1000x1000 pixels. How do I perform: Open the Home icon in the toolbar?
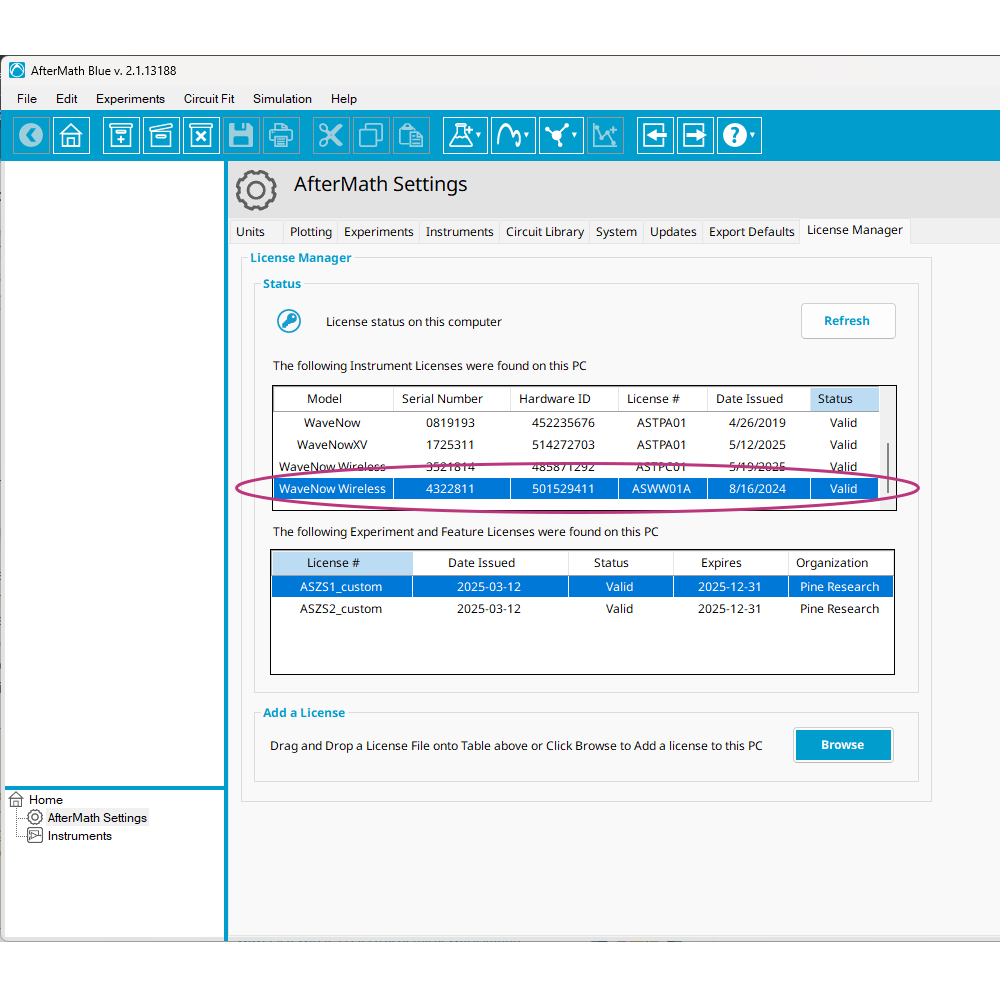tap(71, 135)
